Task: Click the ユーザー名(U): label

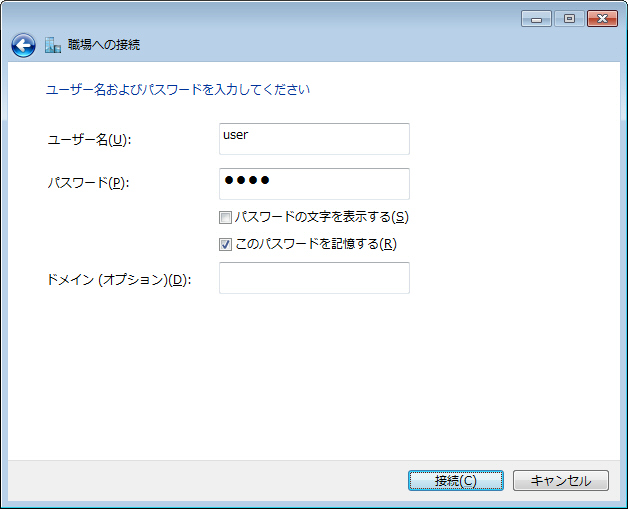Action: click(89, 140)
